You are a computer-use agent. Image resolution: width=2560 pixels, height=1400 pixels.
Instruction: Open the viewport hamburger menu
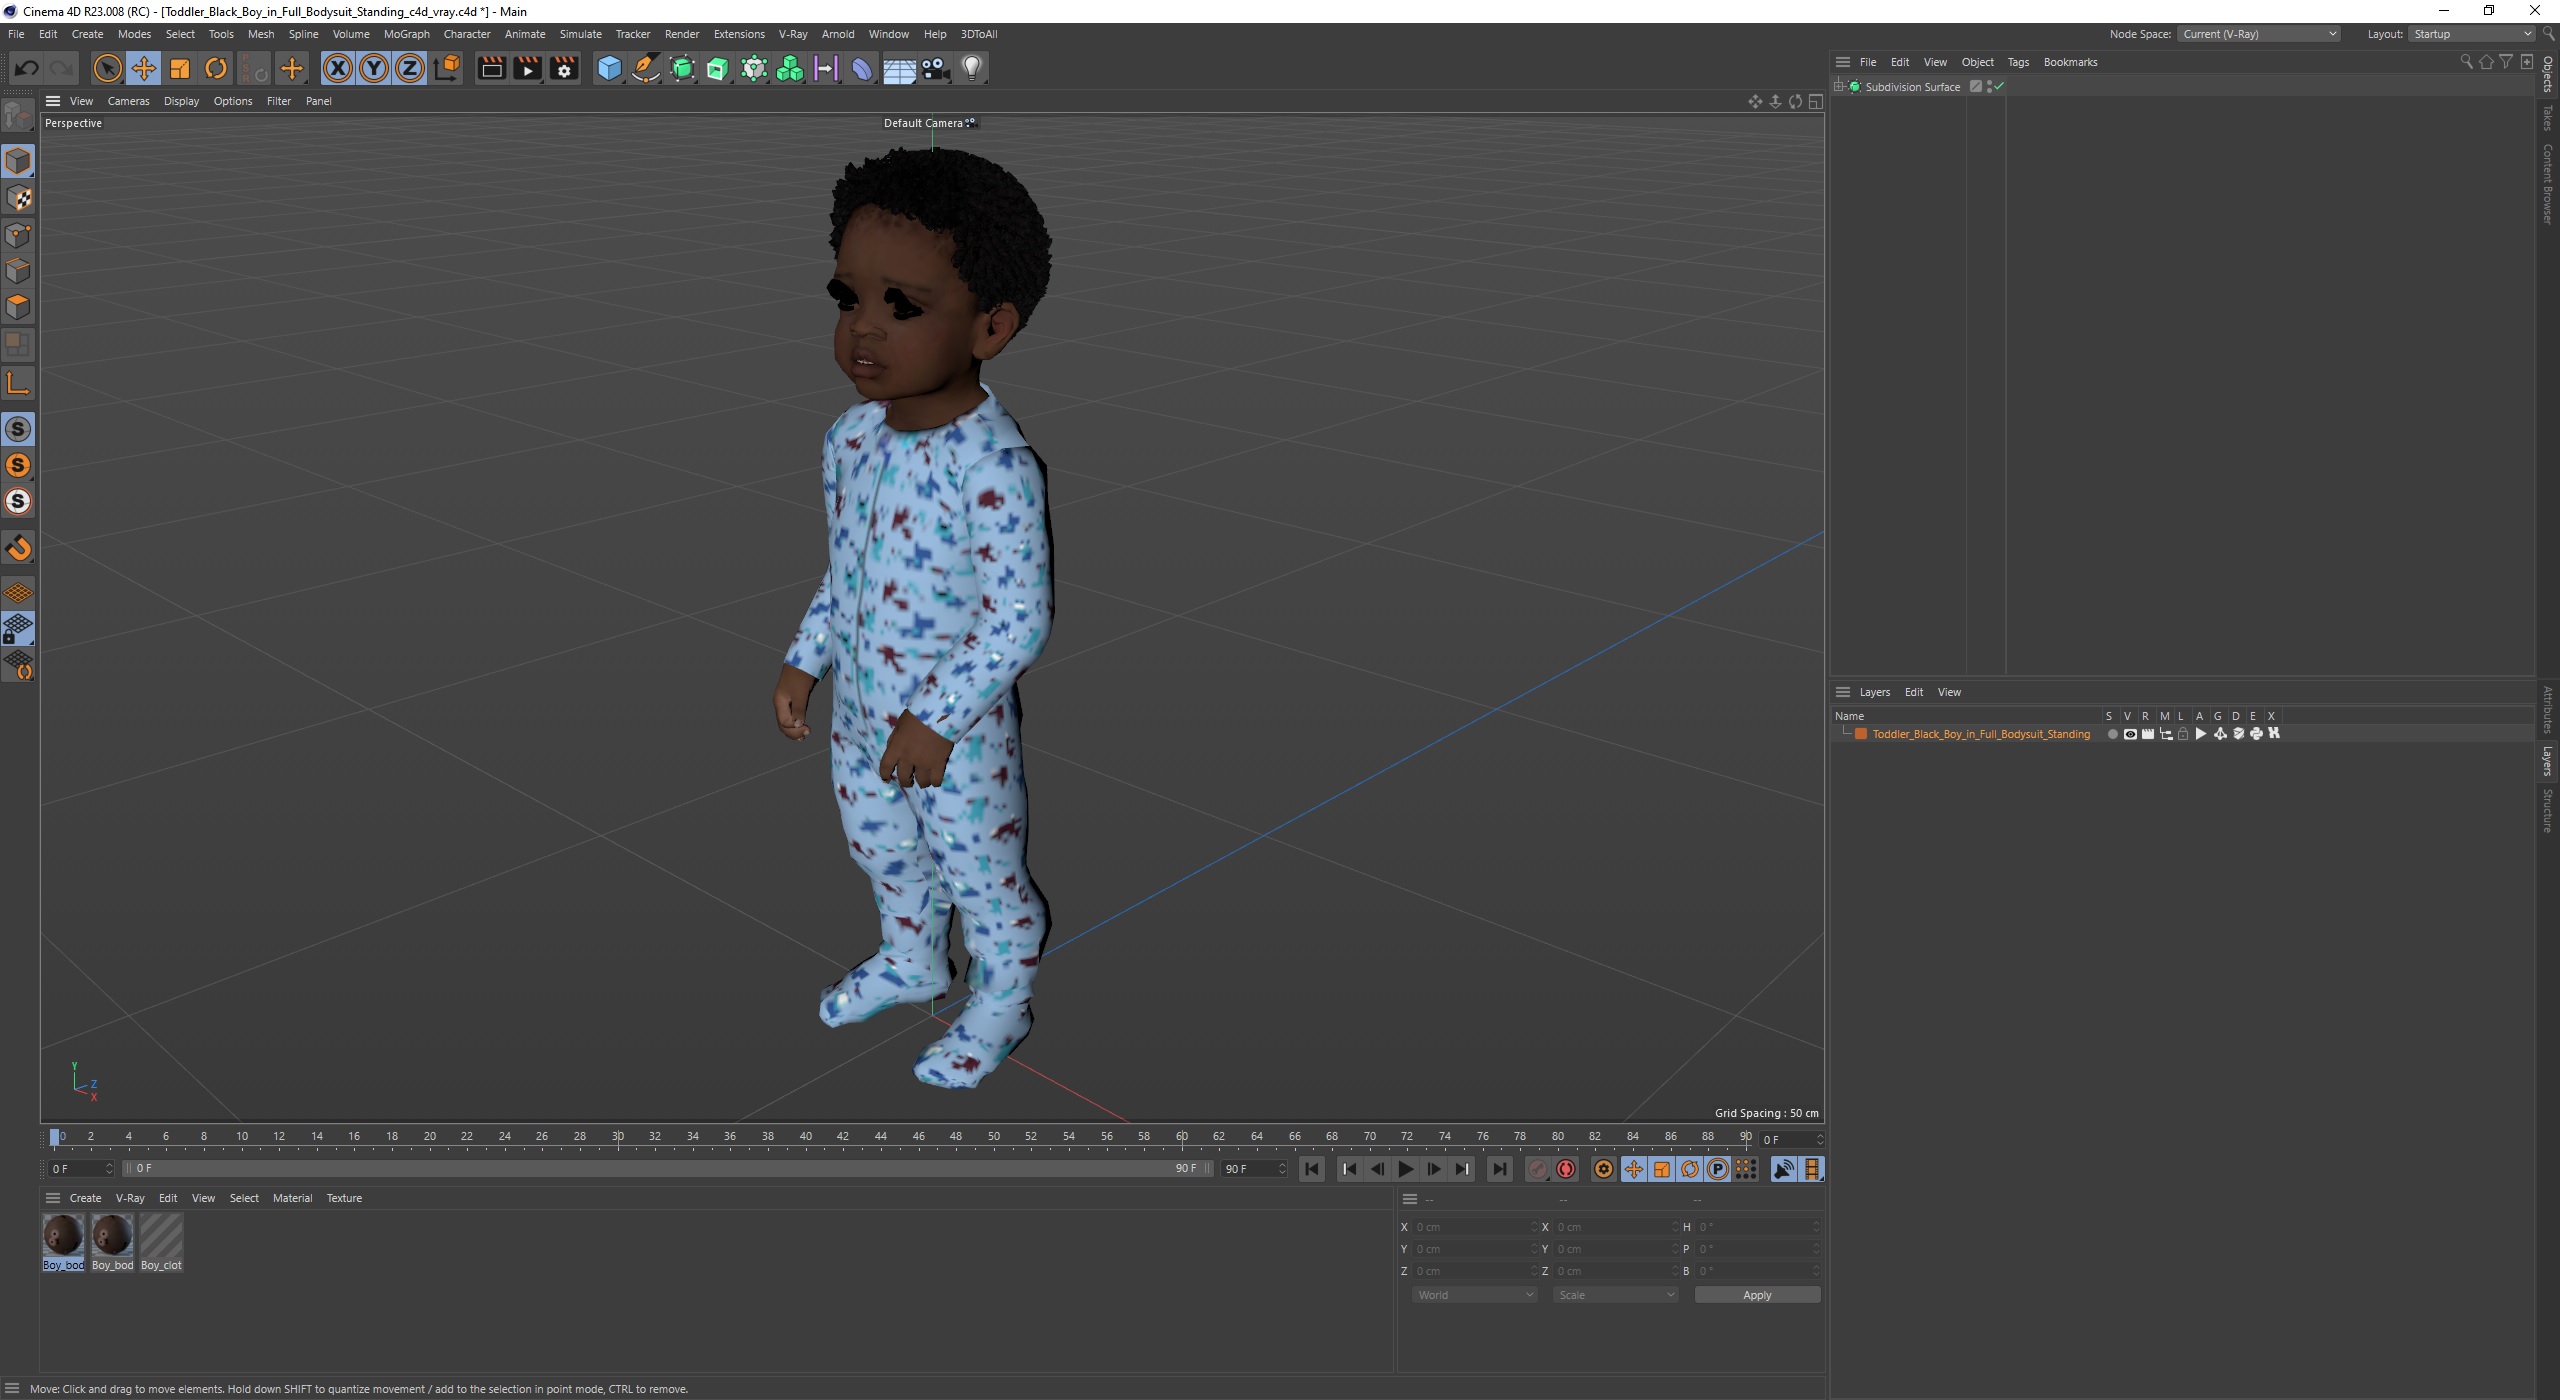pyautogui.click(x=53, y=101)
